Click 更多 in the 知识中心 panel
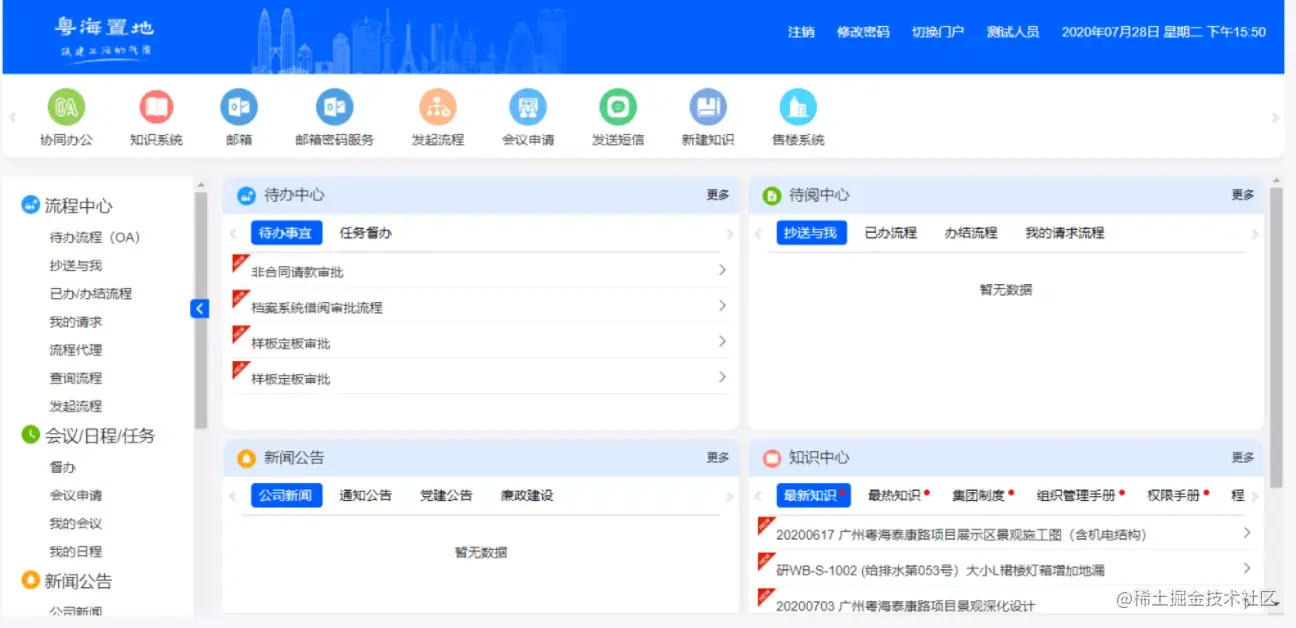 [x=1243, y=457]
